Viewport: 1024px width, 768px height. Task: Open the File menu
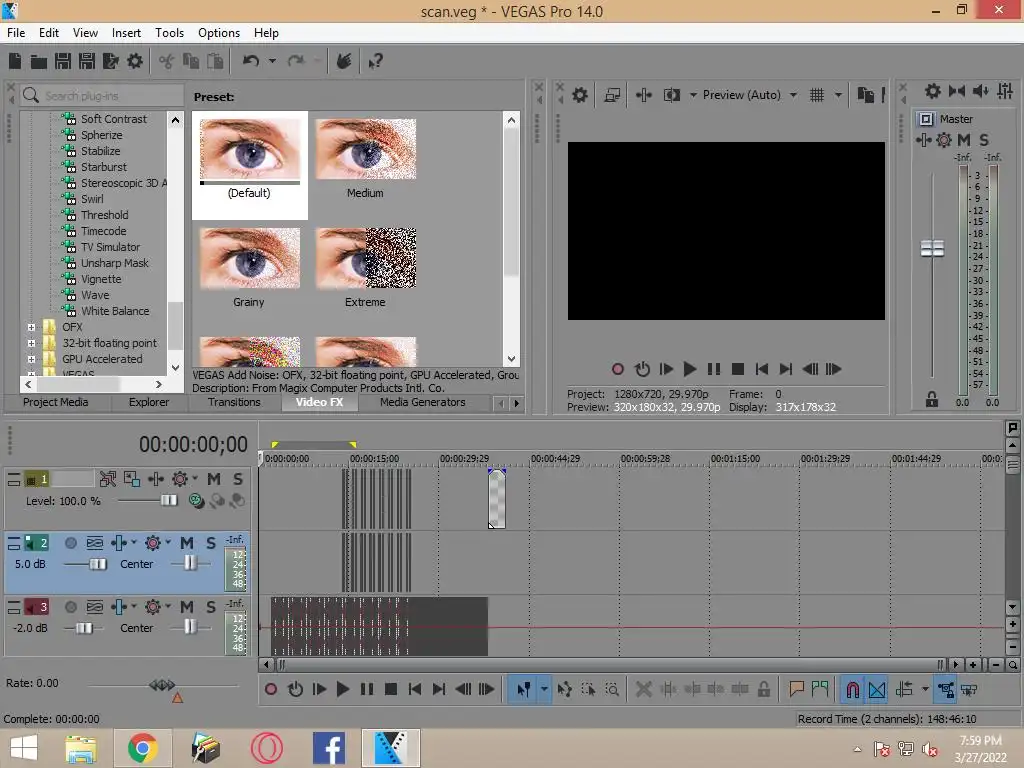click(x=16, y=33)
